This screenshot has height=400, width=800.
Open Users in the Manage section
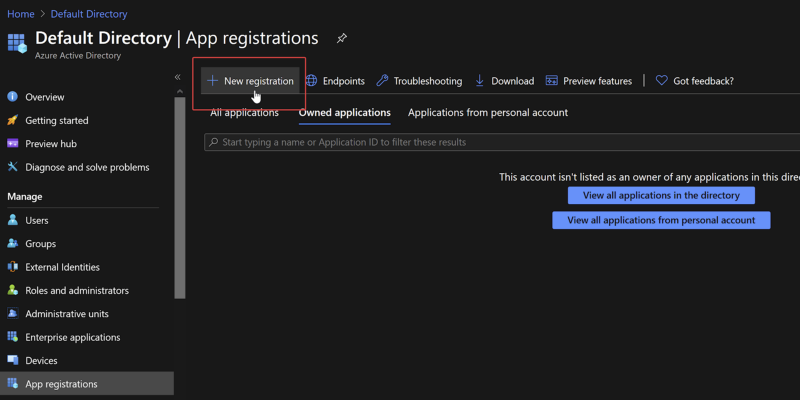point(37,220)
